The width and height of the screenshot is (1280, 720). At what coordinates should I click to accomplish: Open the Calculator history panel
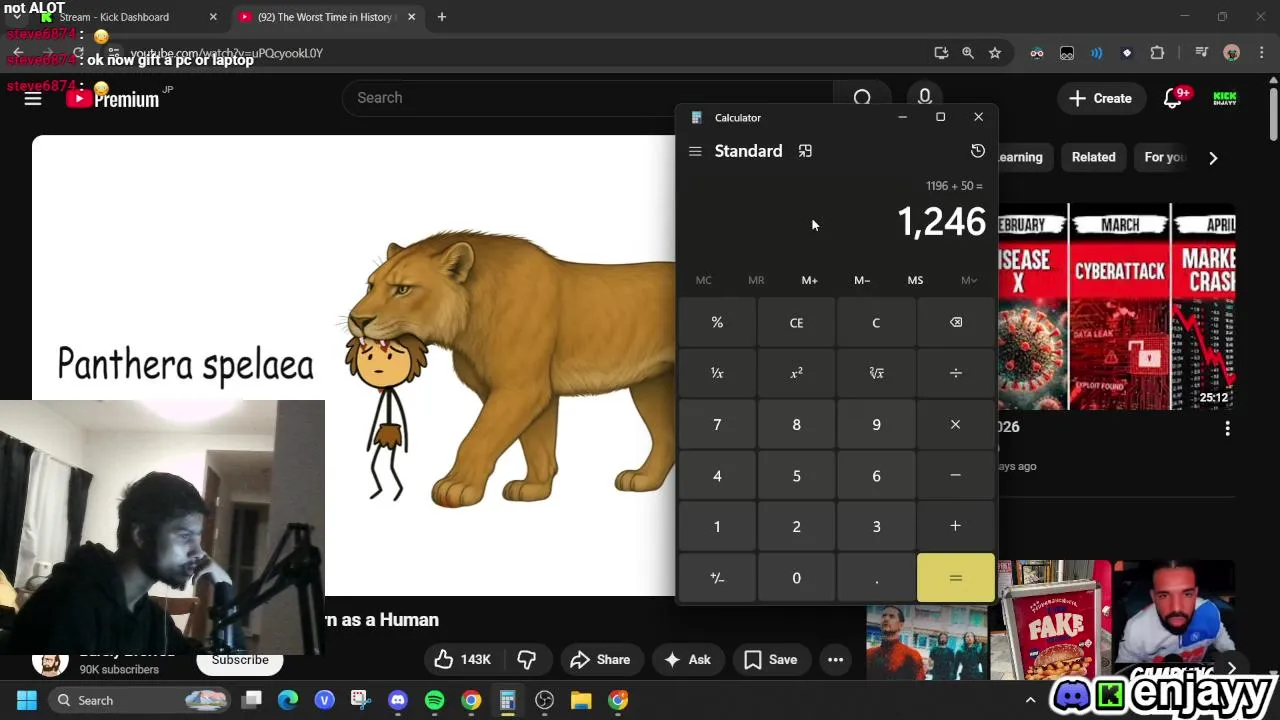[x=978, y=151]
